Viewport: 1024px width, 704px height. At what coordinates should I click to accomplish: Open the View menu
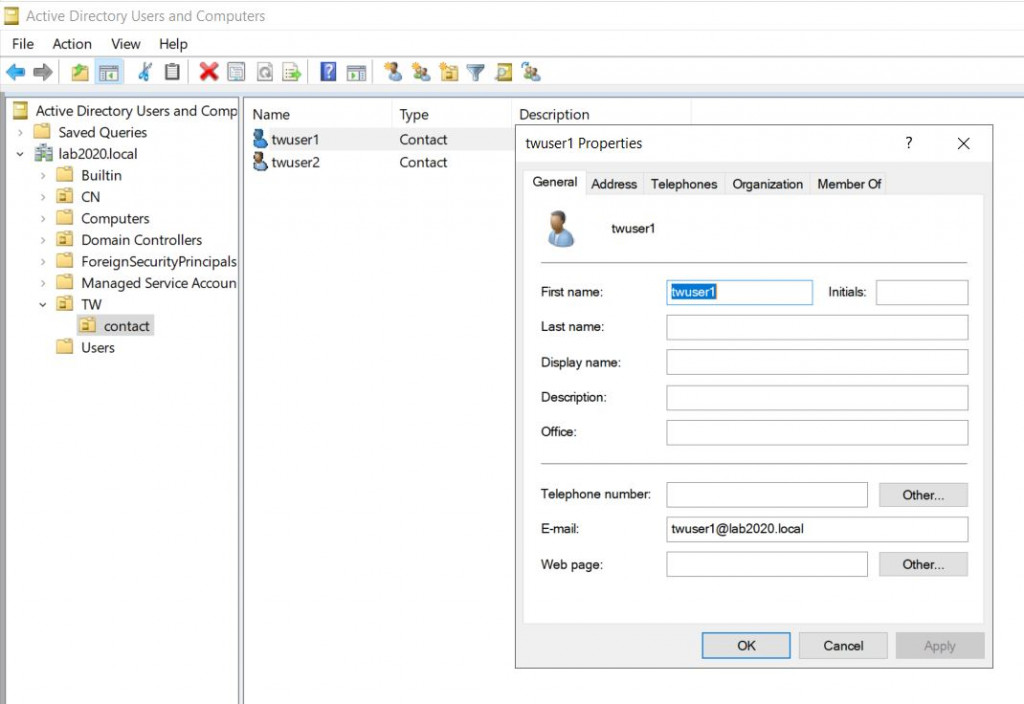pyautogui.click(x=125, y=44)
